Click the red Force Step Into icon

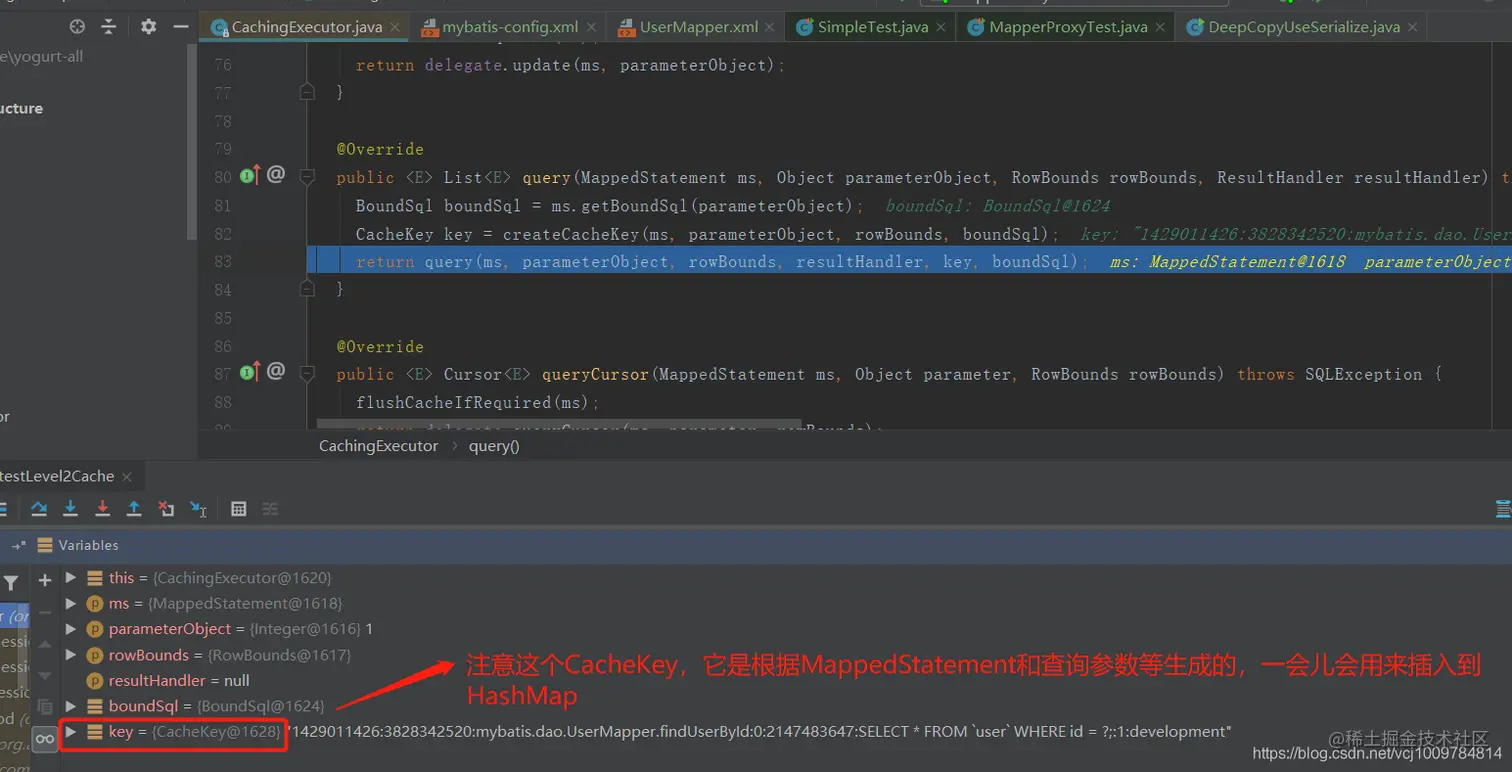pos(102,509)
